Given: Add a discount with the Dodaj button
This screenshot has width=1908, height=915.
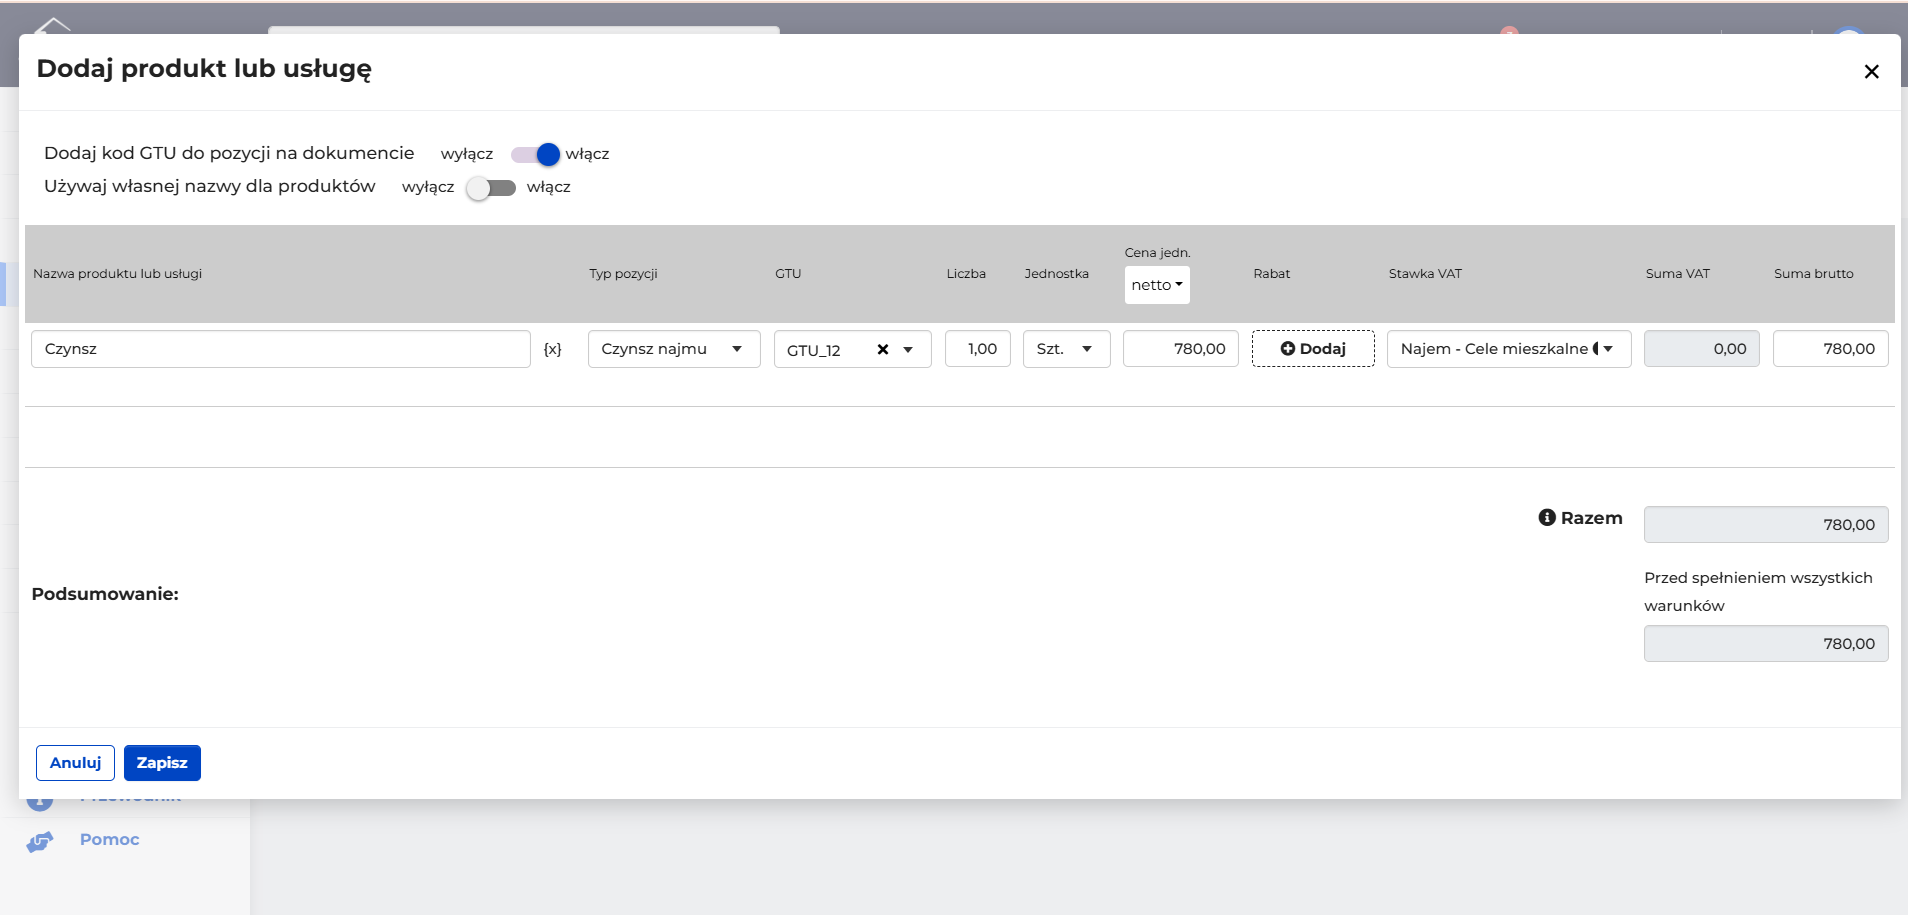Looking at the screenshot, I should click(1313, 349).
